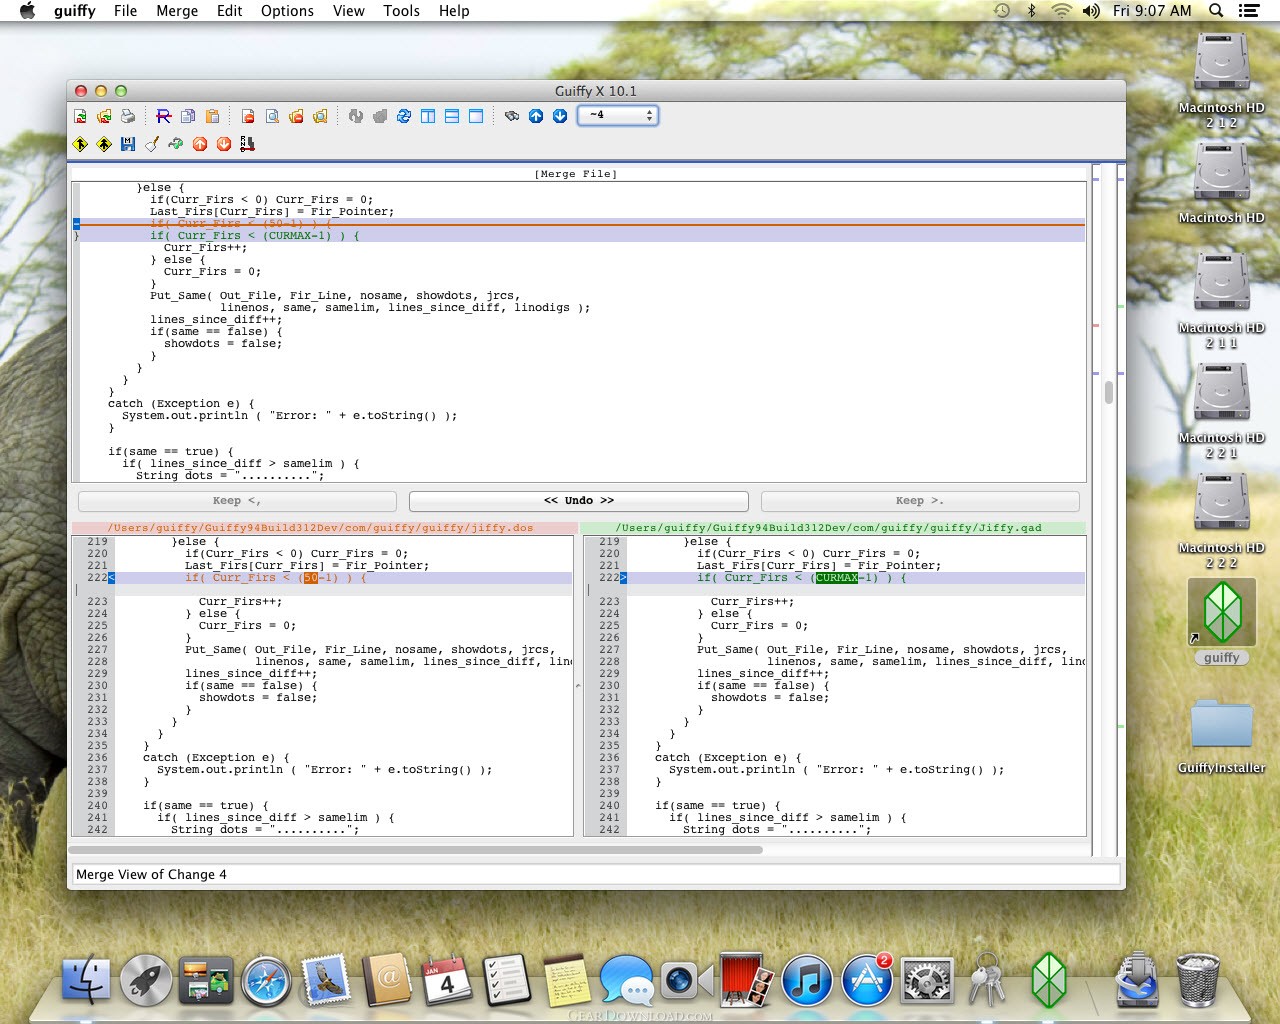Screen dimensions: 1280x1024
Task: Click the grey swap sides icon
Action: 356,116
